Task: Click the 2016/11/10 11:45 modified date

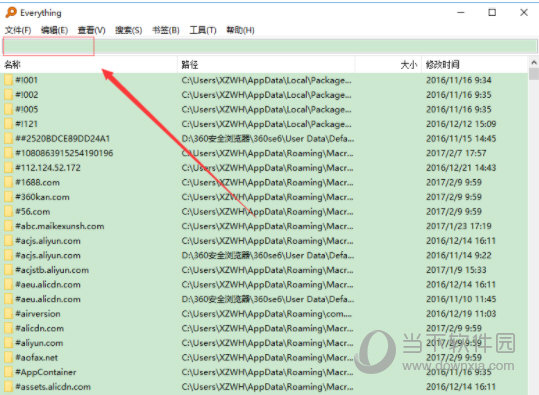Action: [461, 299]
